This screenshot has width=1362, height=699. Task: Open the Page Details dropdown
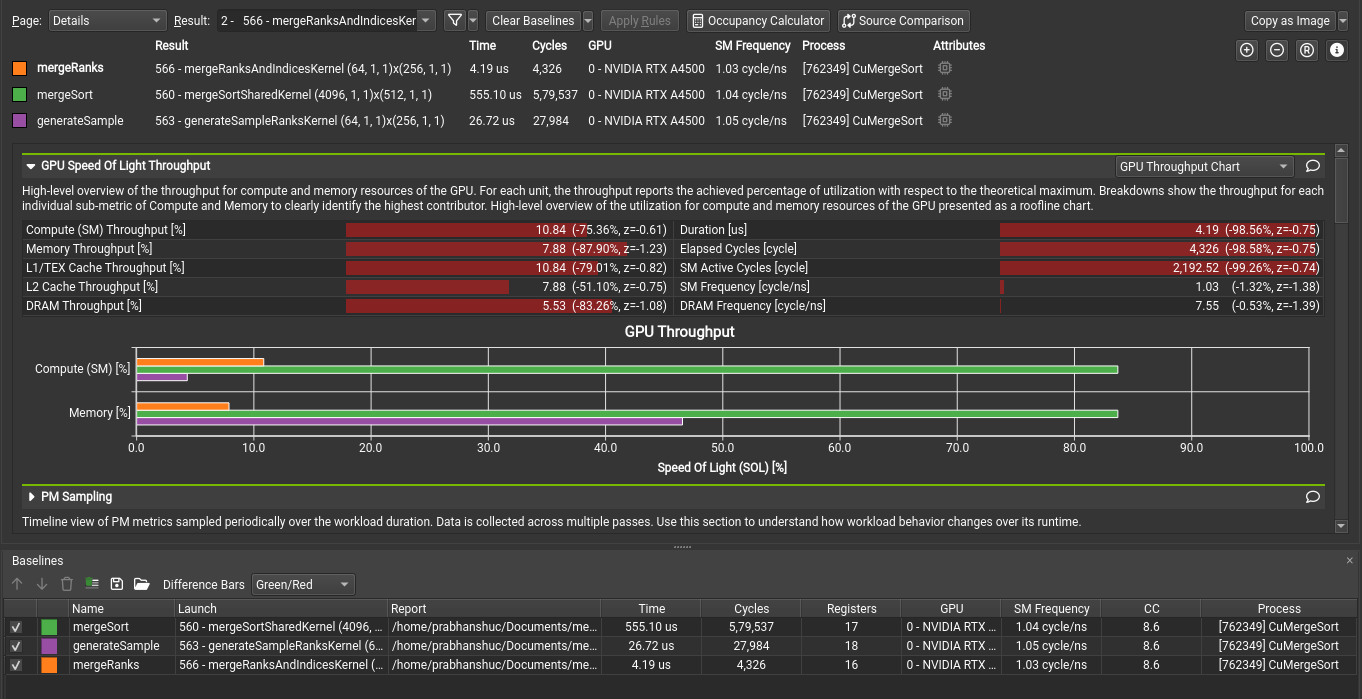pyautogui.click(x=107, y=19)
